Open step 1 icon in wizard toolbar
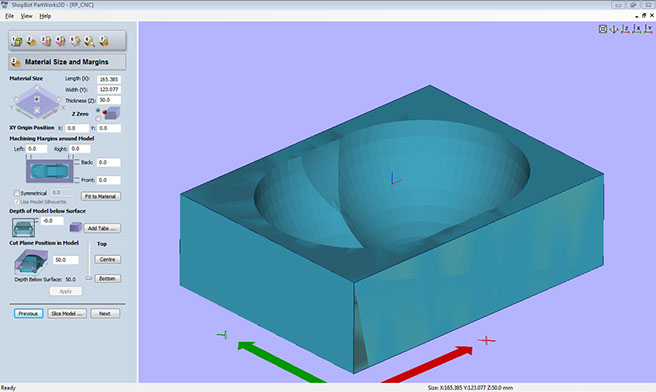Image resolution: width=656 pixels, height=392 pixels. point(17,41)
